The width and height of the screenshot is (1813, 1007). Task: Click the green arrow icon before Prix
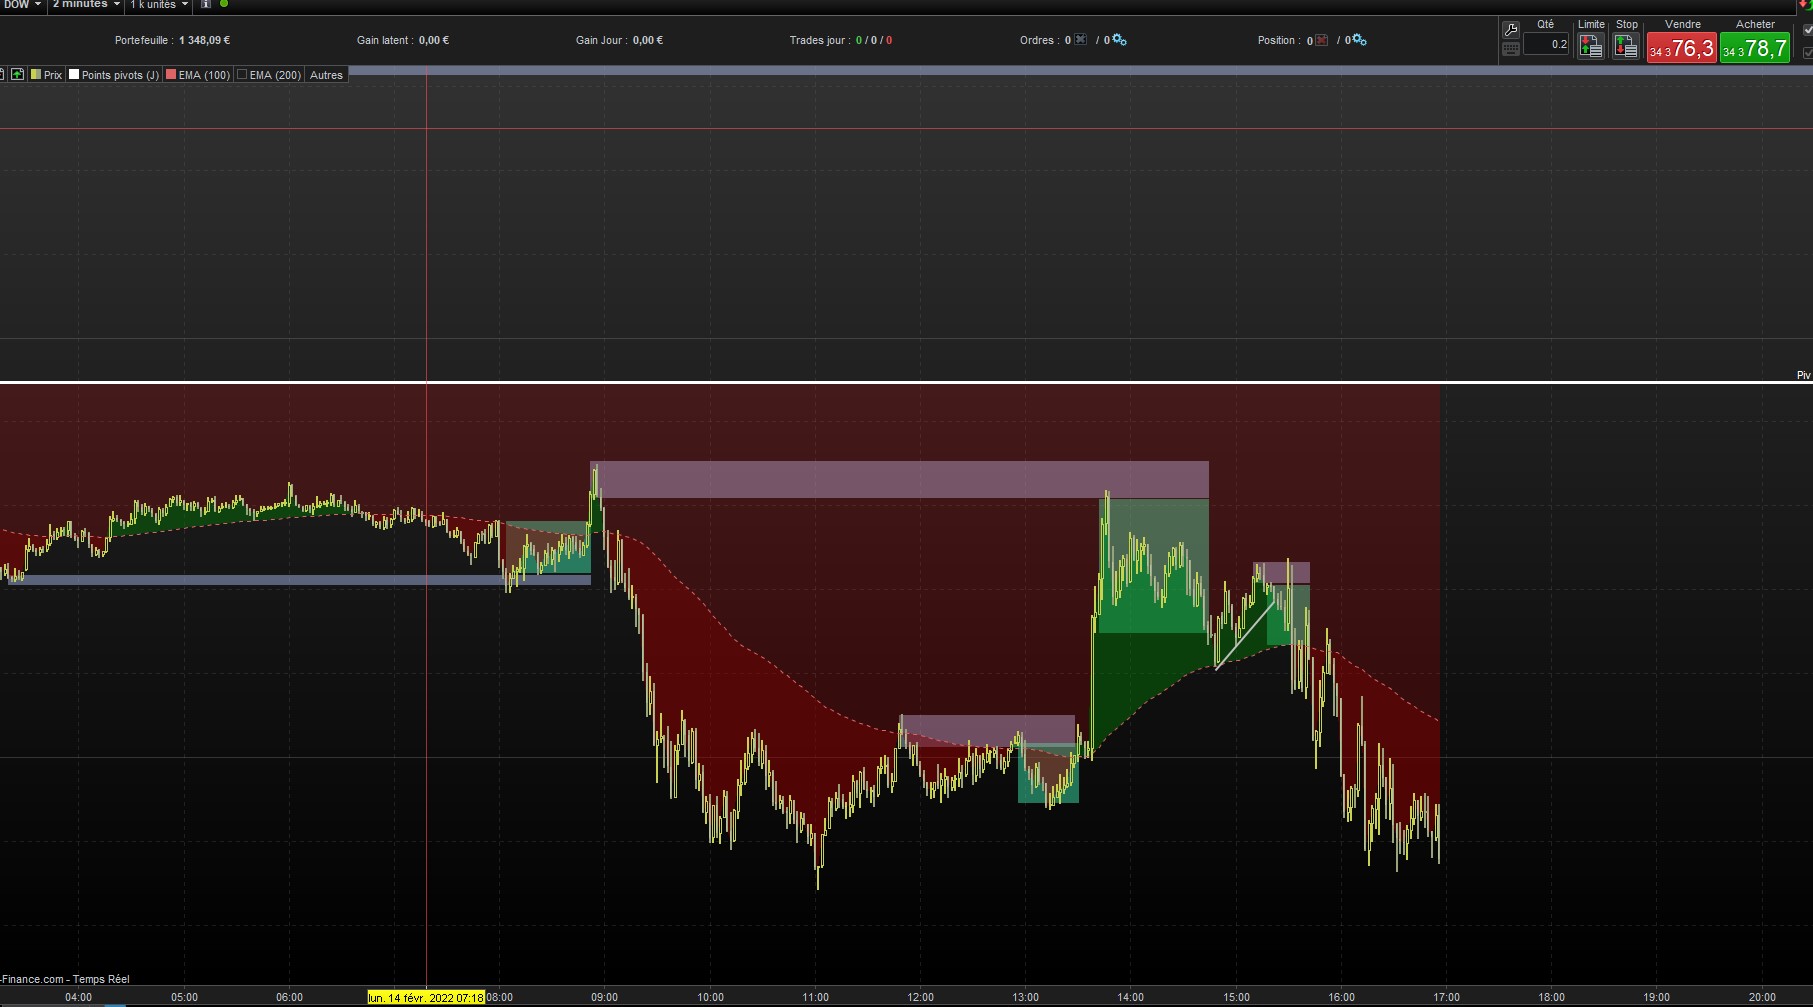click(x=18, y=75)
